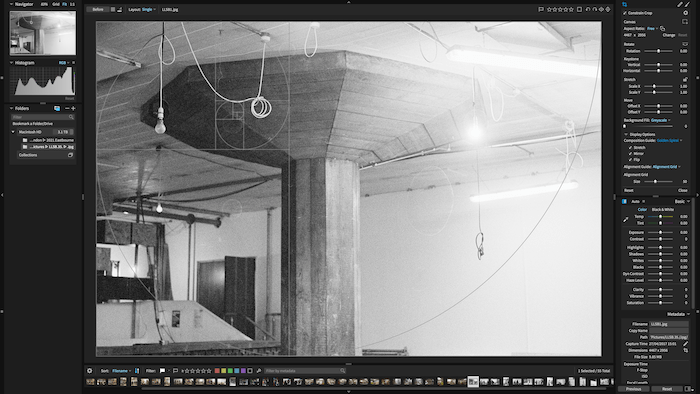Select the crop tool icon
This screenshot has height=394, width=700.
click(x=625, y=4)
